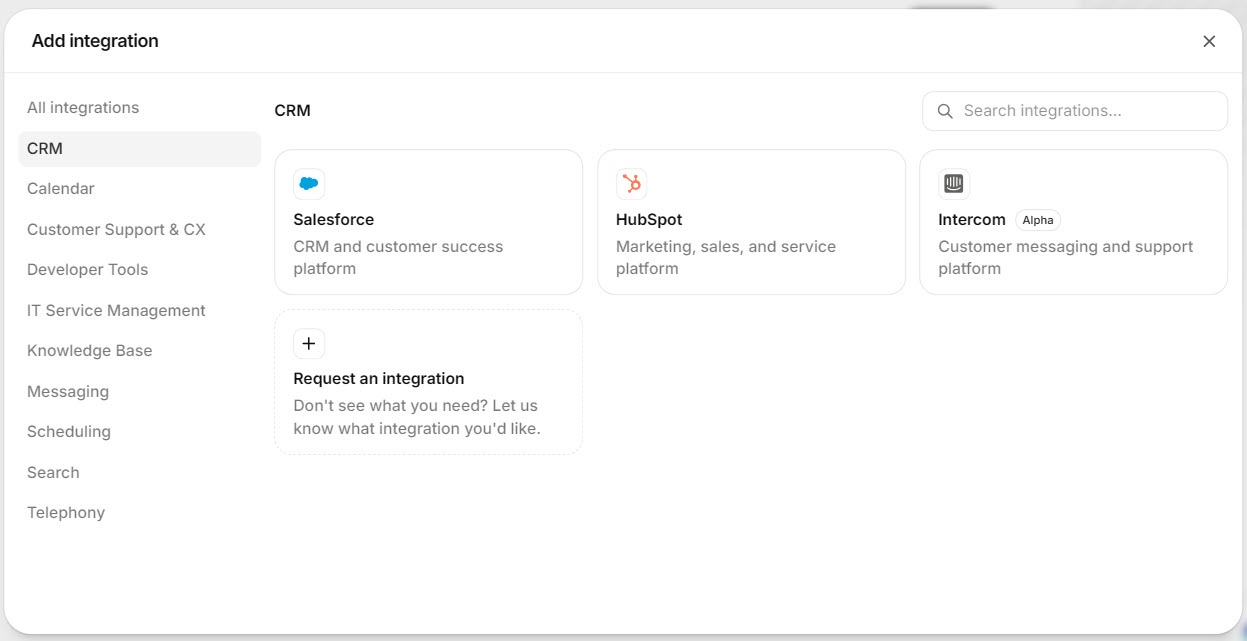Click the Alpha badge on Intercom
Viewport: 1247px width, 641px height.
click(1038, 220)
